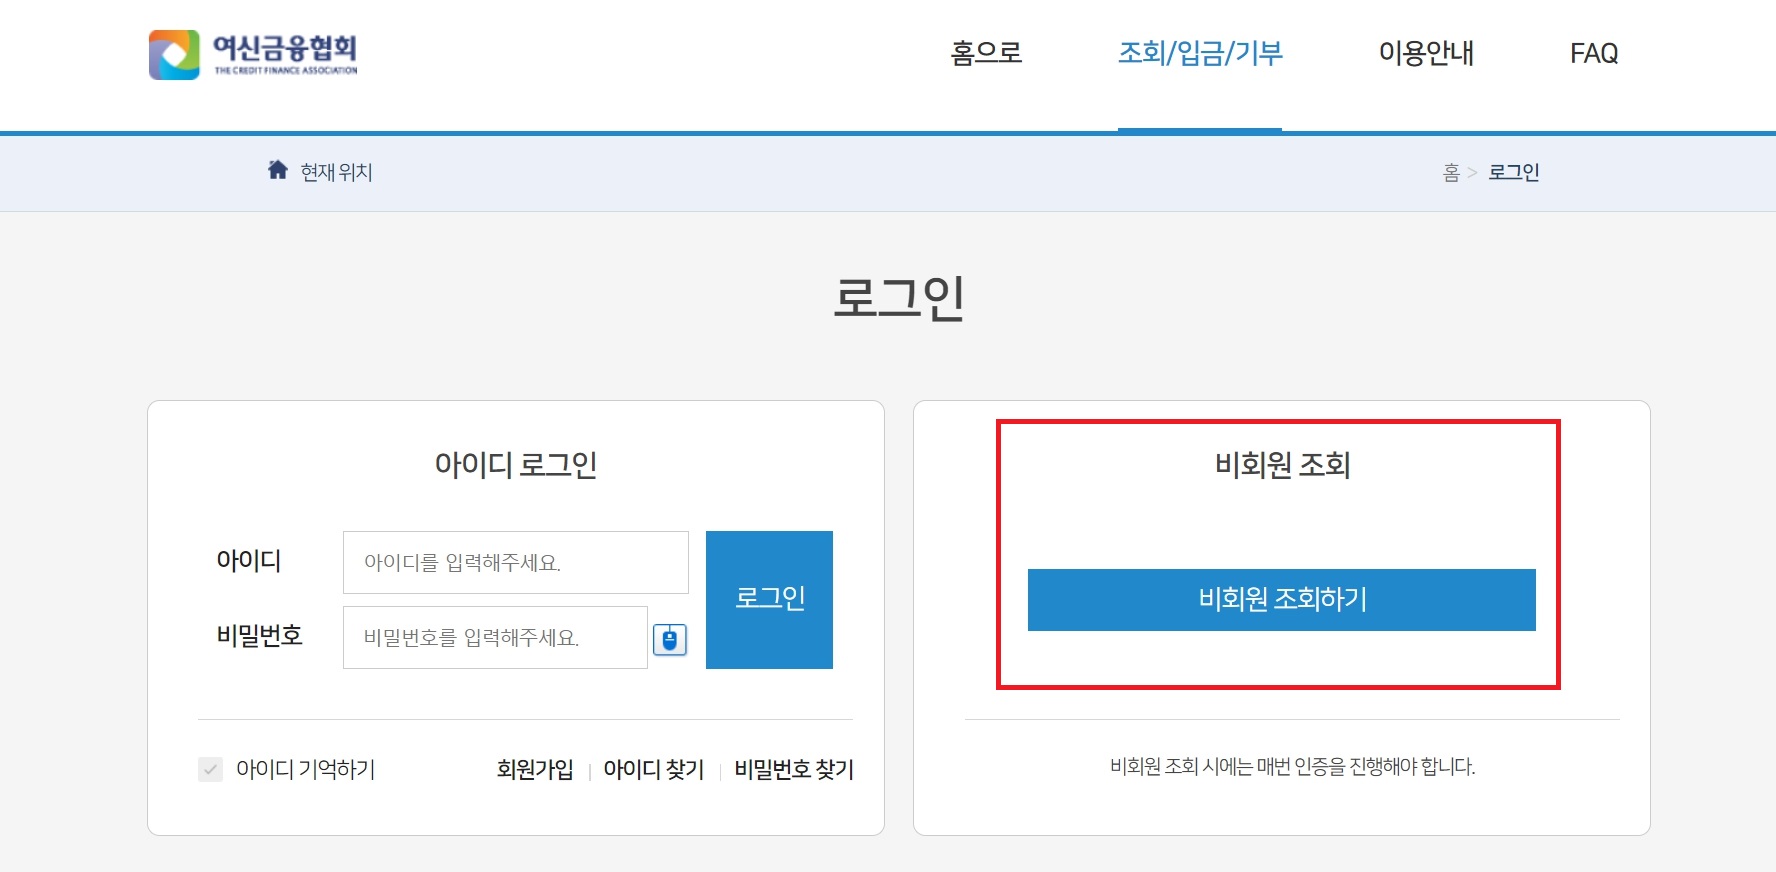Click the 아이디 input field
The image size is (1776, 872).
(x=516, y=562)
